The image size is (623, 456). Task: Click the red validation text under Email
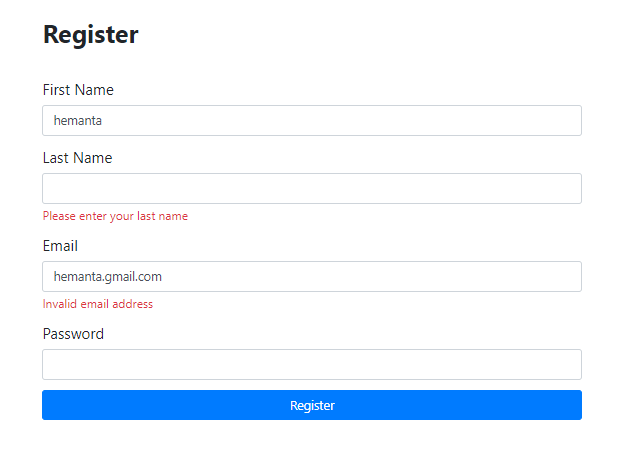click(98, 304)
